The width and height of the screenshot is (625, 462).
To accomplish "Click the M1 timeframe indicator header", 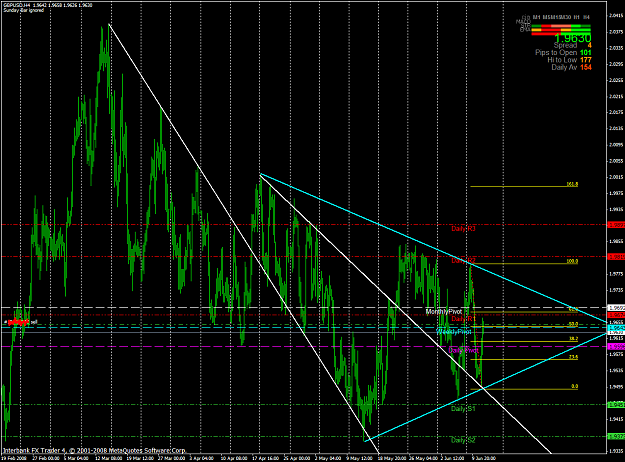I will coord(536,17).
